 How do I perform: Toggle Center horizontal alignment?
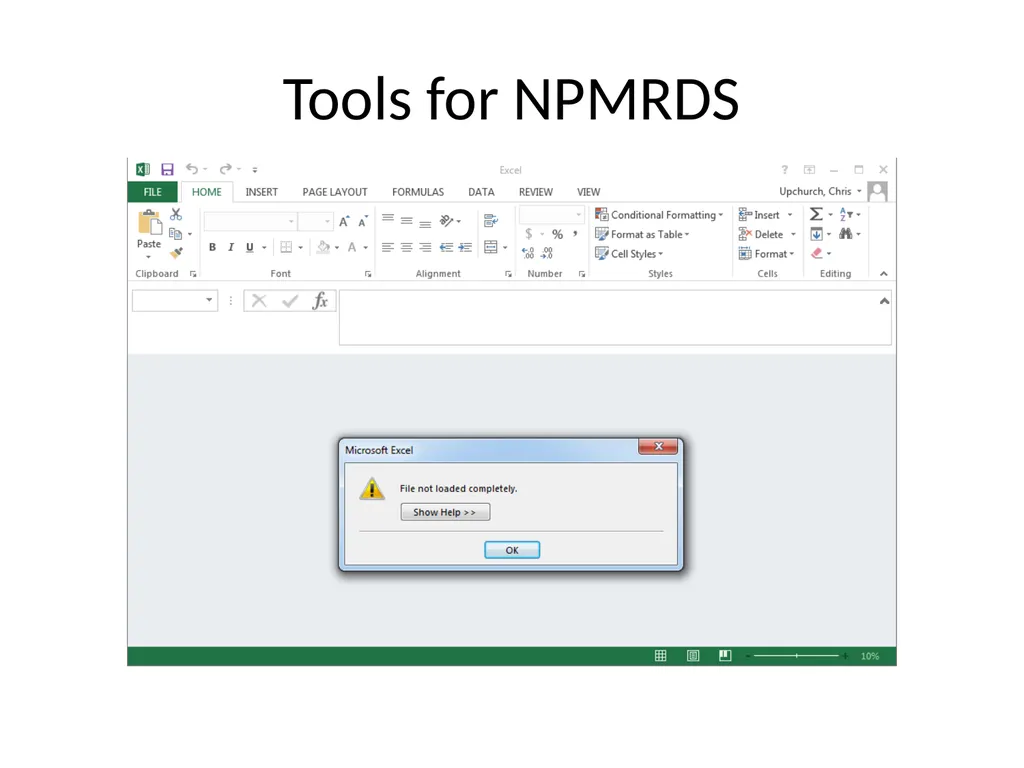(x=406, y=248)
